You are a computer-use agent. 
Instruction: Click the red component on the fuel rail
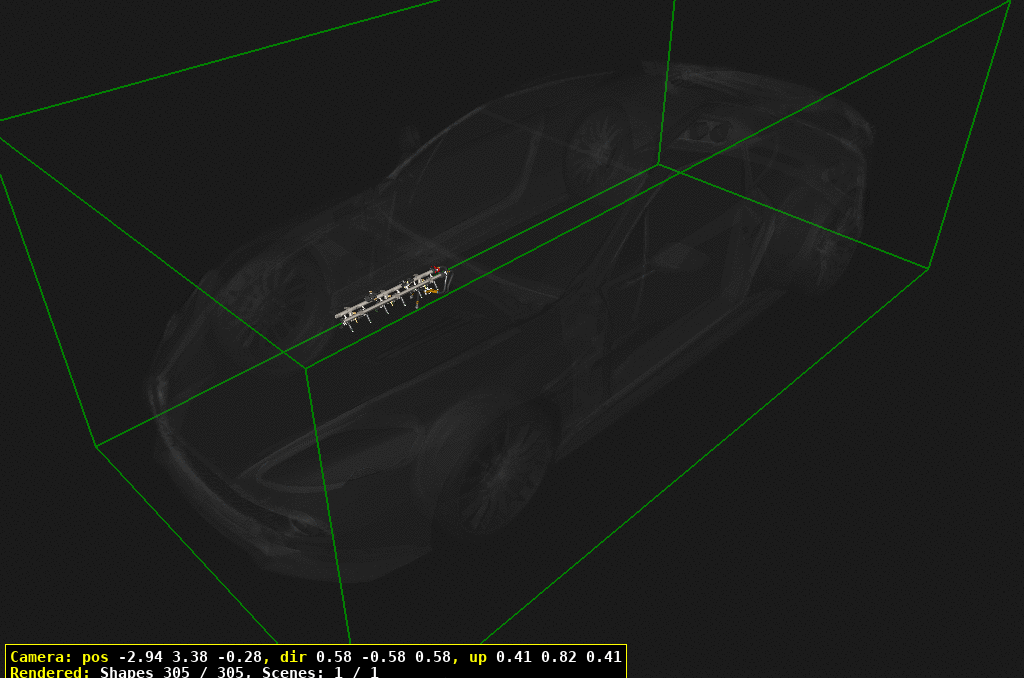point(438,269)
